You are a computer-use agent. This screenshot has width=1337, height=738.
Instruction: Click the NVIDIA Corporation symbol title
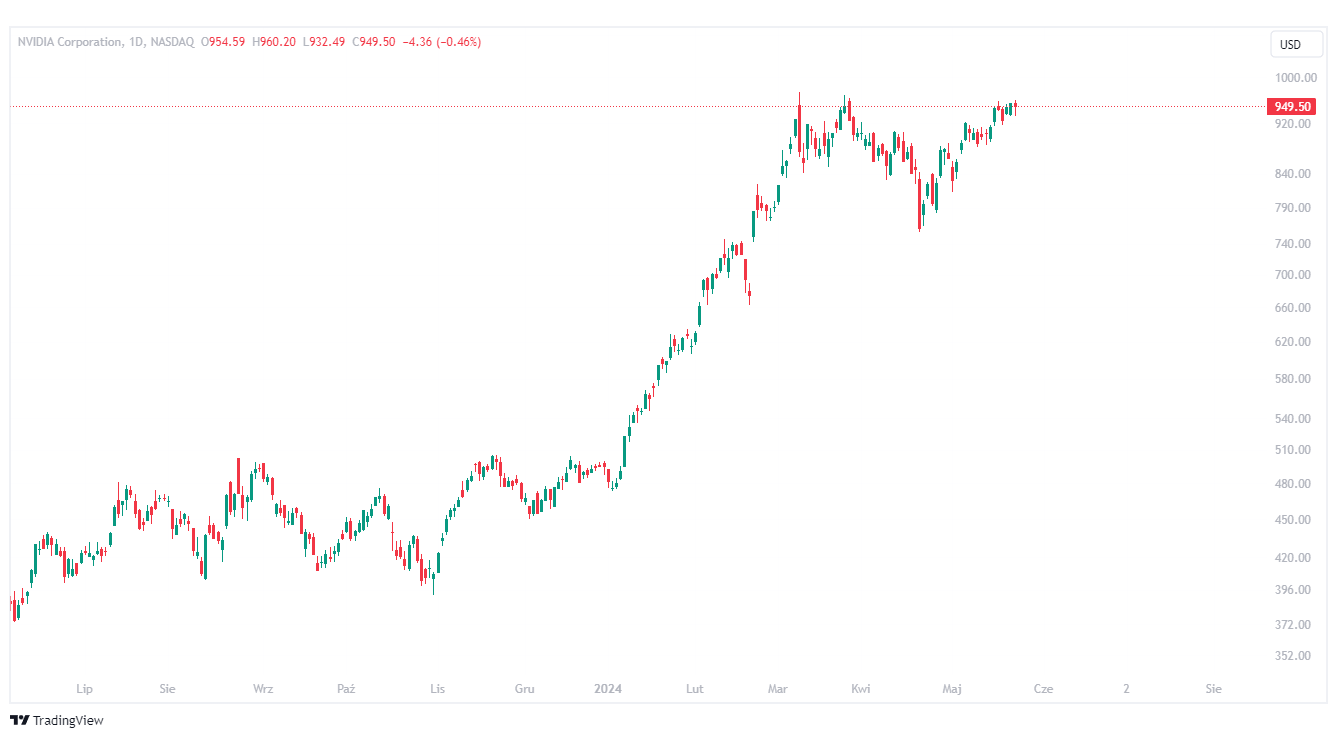pyautogui.click(x=69, y=42)
